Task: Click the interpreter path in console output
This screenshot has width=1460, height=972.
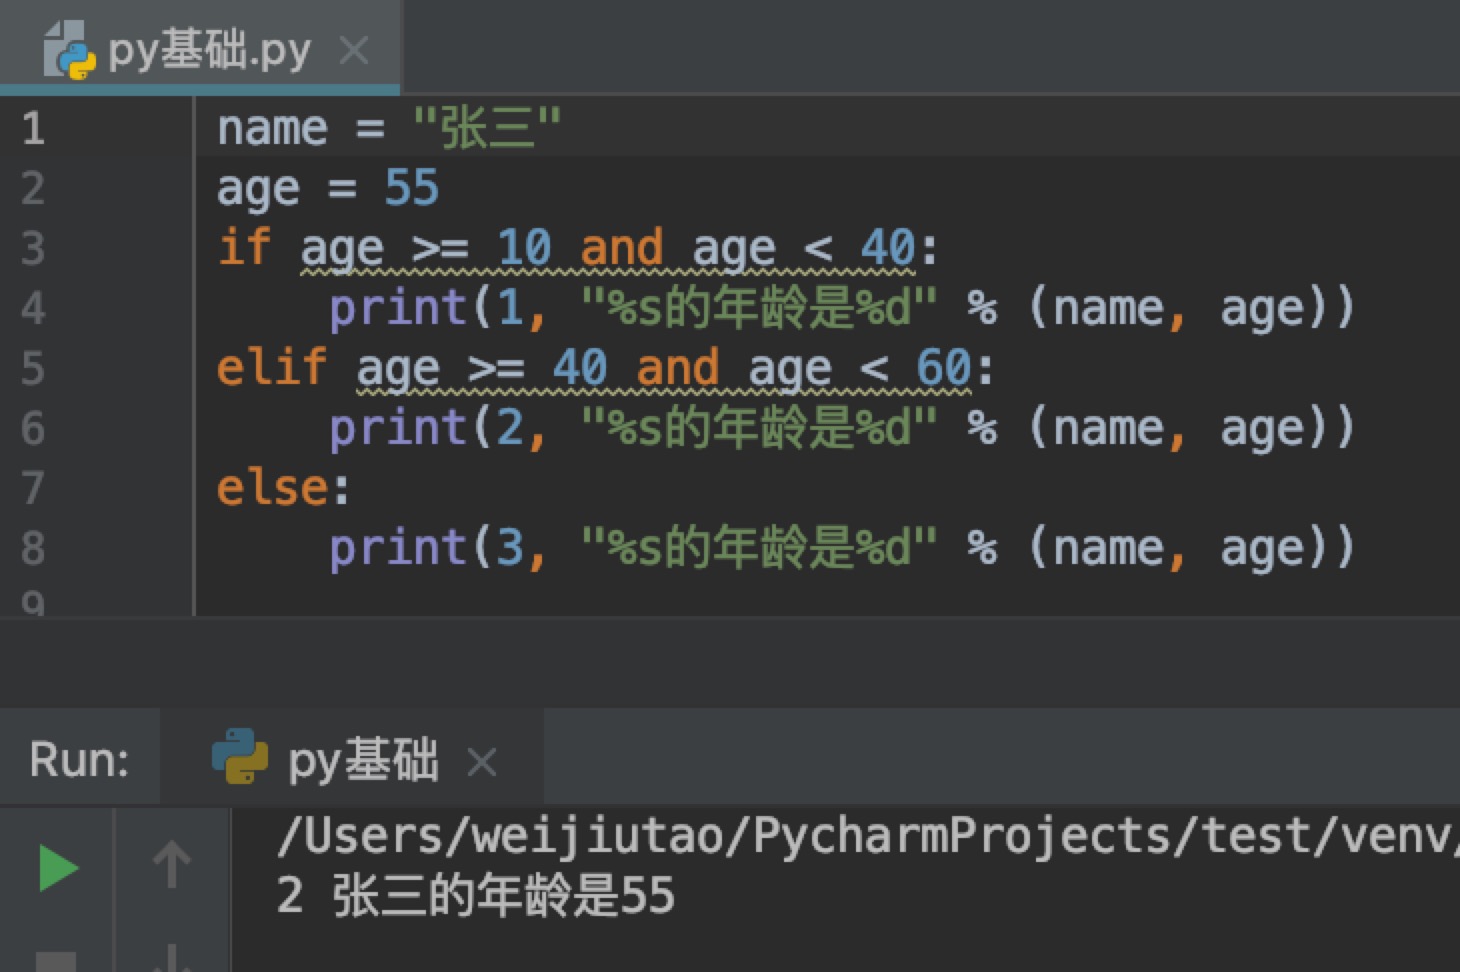Action: pos(868,834)
